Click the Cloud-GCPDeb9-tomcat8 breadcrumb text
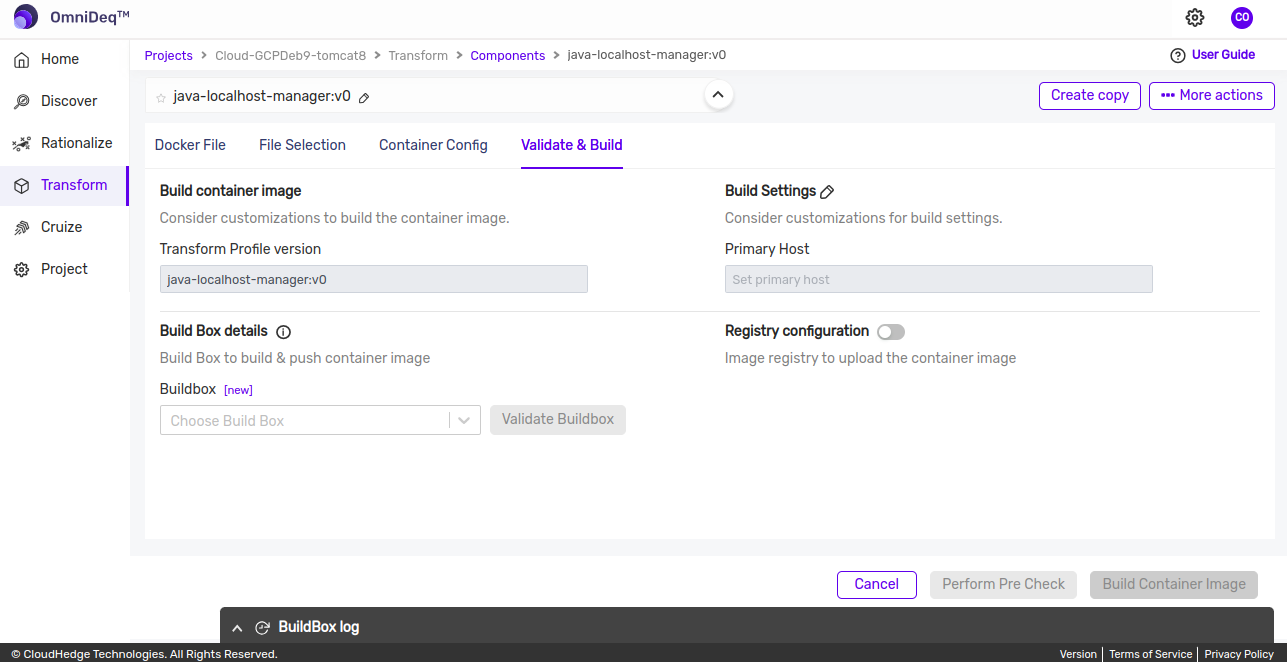1287x662 pixels. pyautogui.click(x=291, y=56)
